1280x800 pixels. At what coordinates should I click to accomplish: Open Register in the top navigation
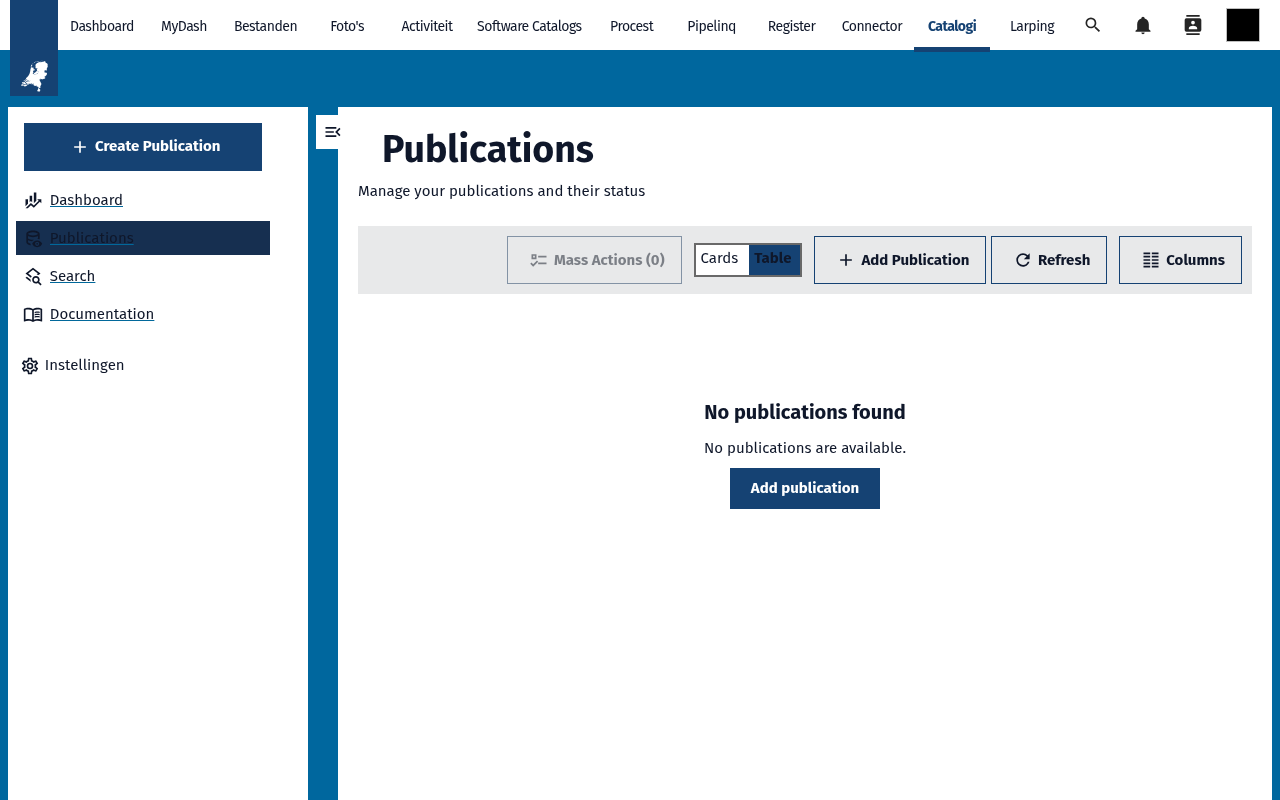click(792, 26)
